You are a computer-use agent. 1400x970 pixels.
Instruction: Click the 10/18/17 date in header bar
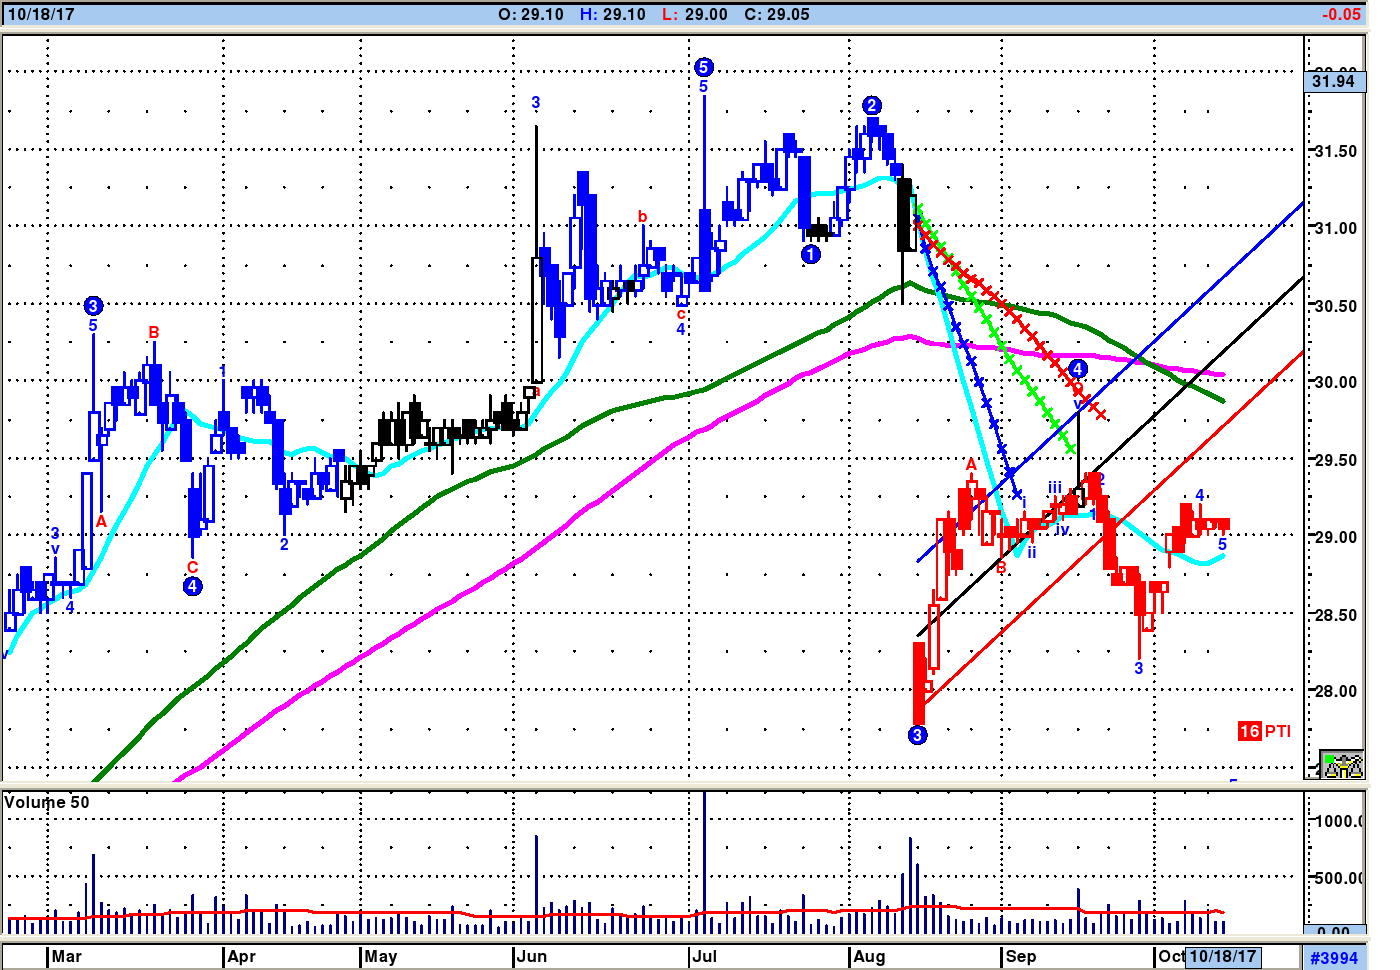[41, 14]
